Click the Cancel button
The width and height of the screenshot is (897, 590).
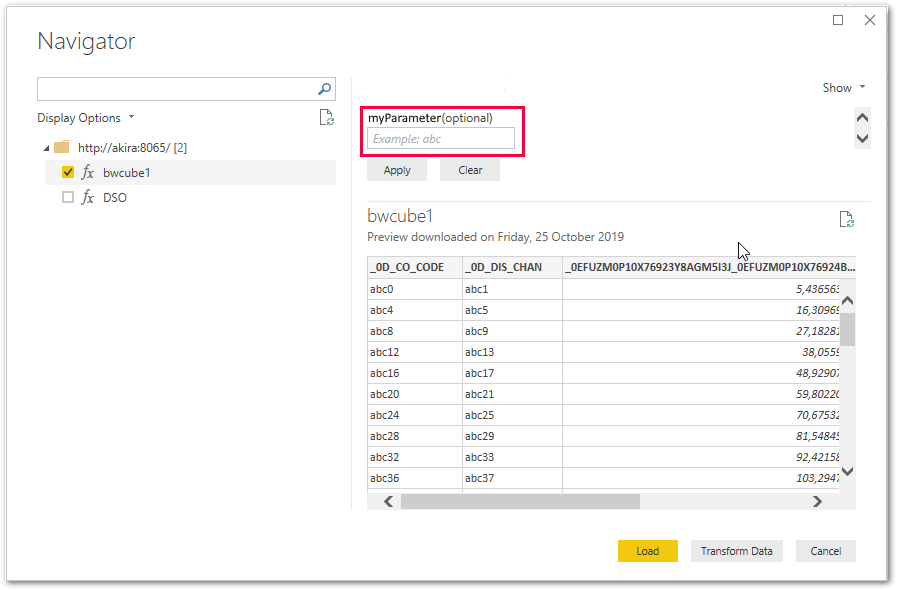(x=825, y=551)
